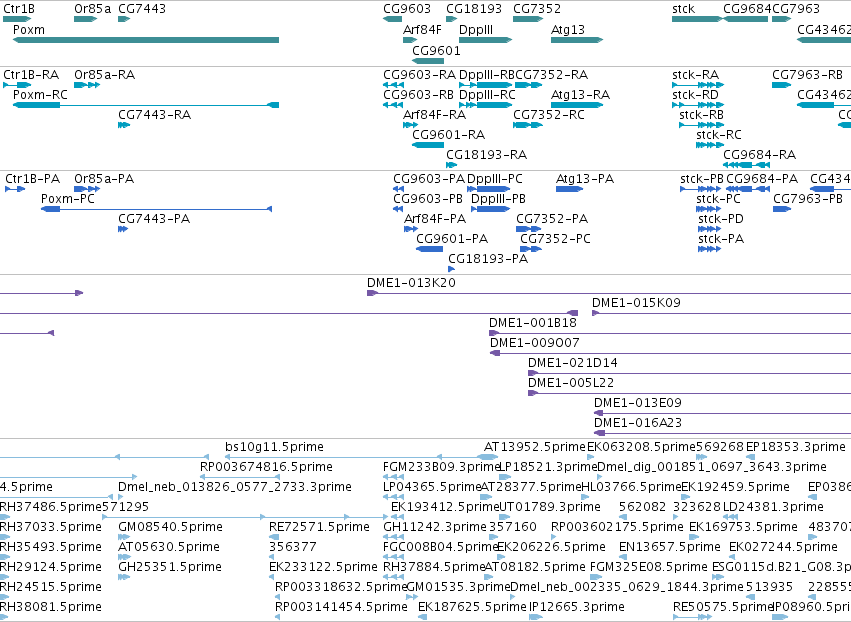Click the CG9601-PA protein label
Image resolution: width=851 pixels, height=622 pixels.
coord(452,239)
